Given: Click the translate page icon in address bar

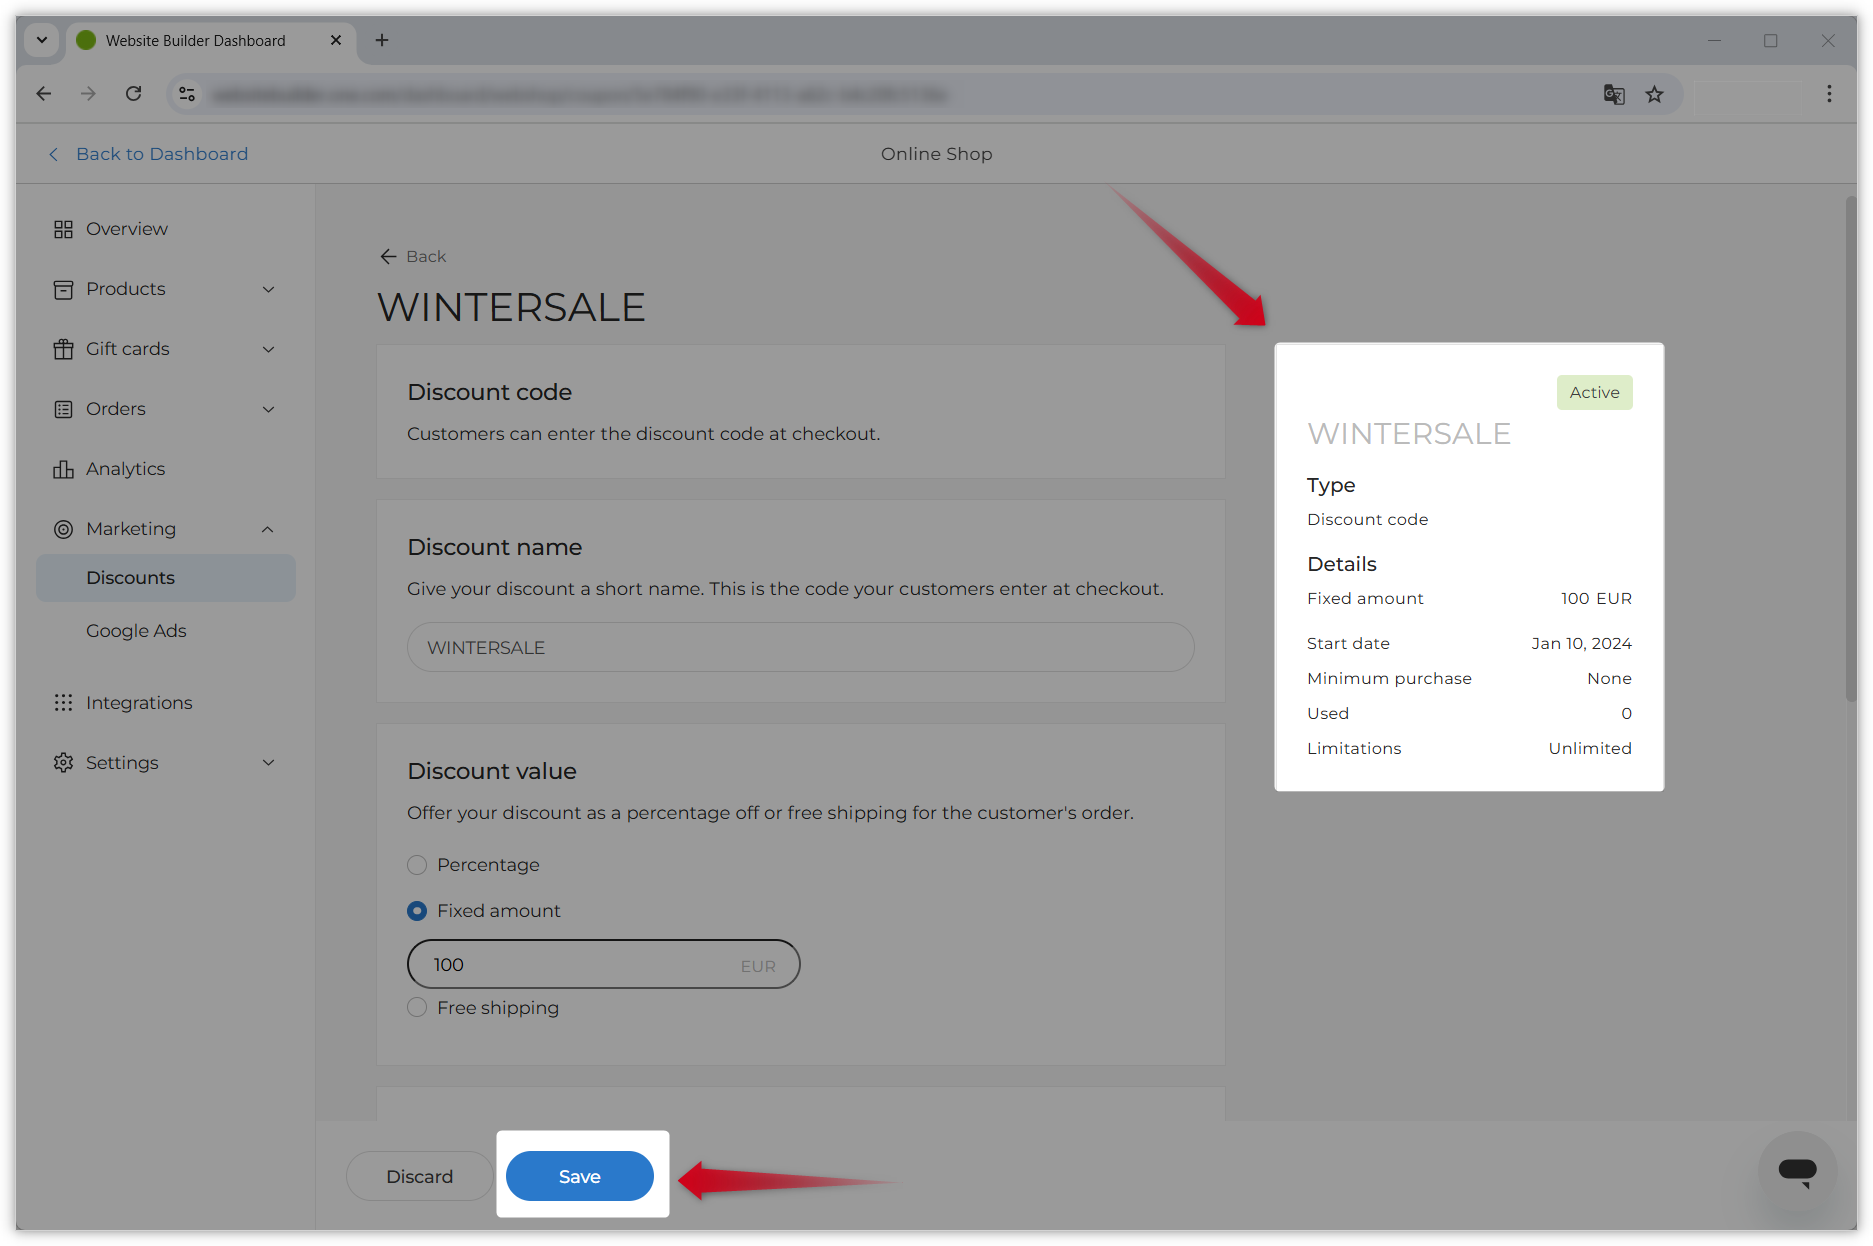Looking at the screenshot, I should pyautogui.click(x=1613, y=94).
